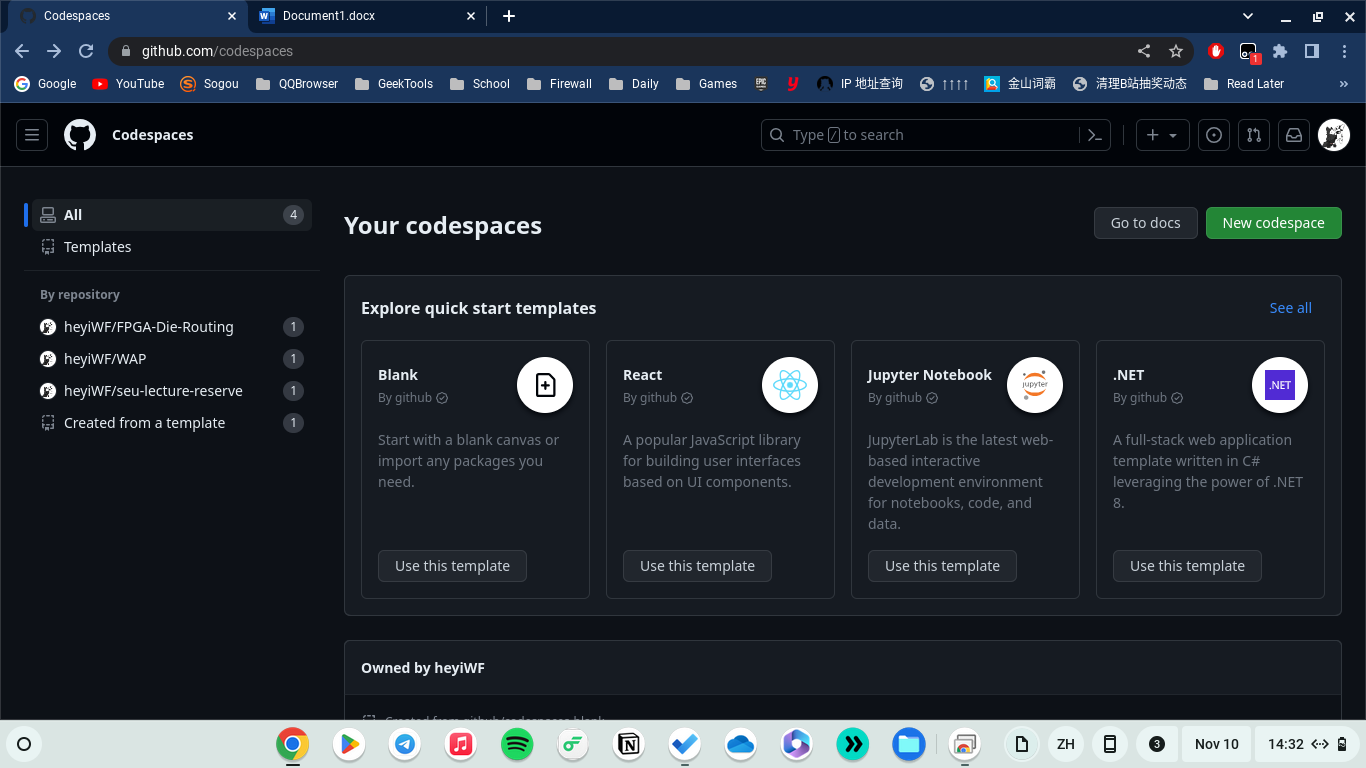Open the GitHub command palette icon
The image size is (1366, 768).
coord(1095,135)
